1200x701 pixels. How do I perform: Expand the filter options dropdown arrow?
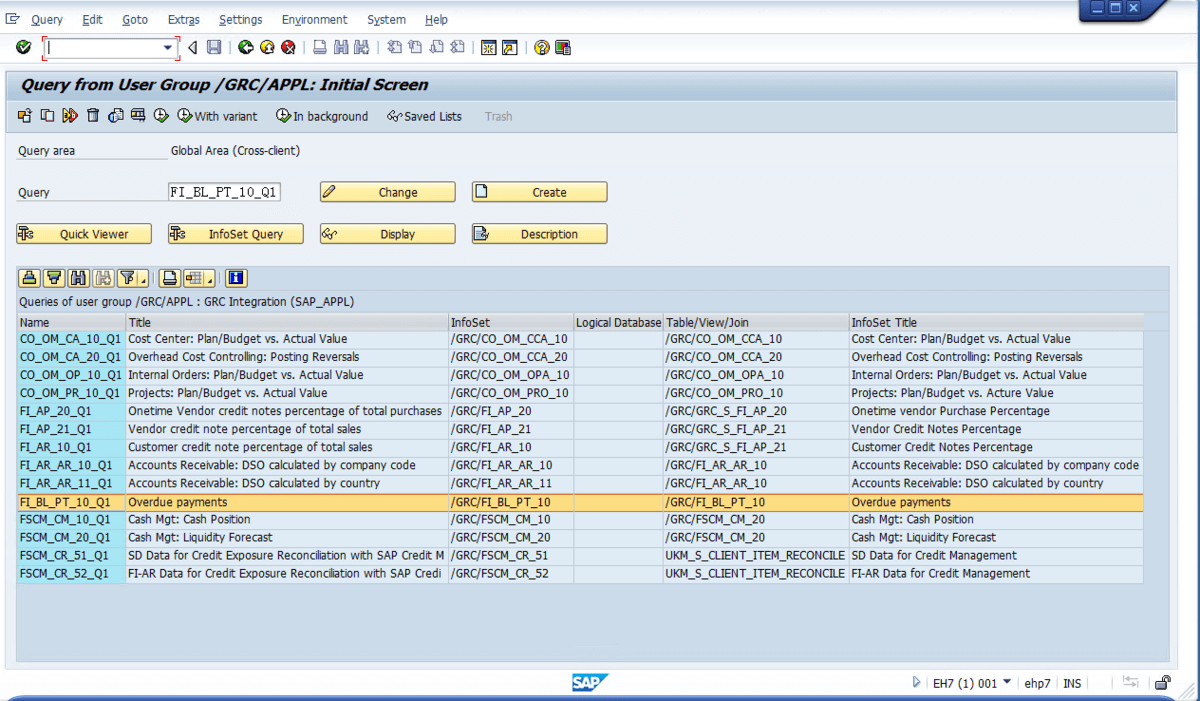(x=144, y=280)
